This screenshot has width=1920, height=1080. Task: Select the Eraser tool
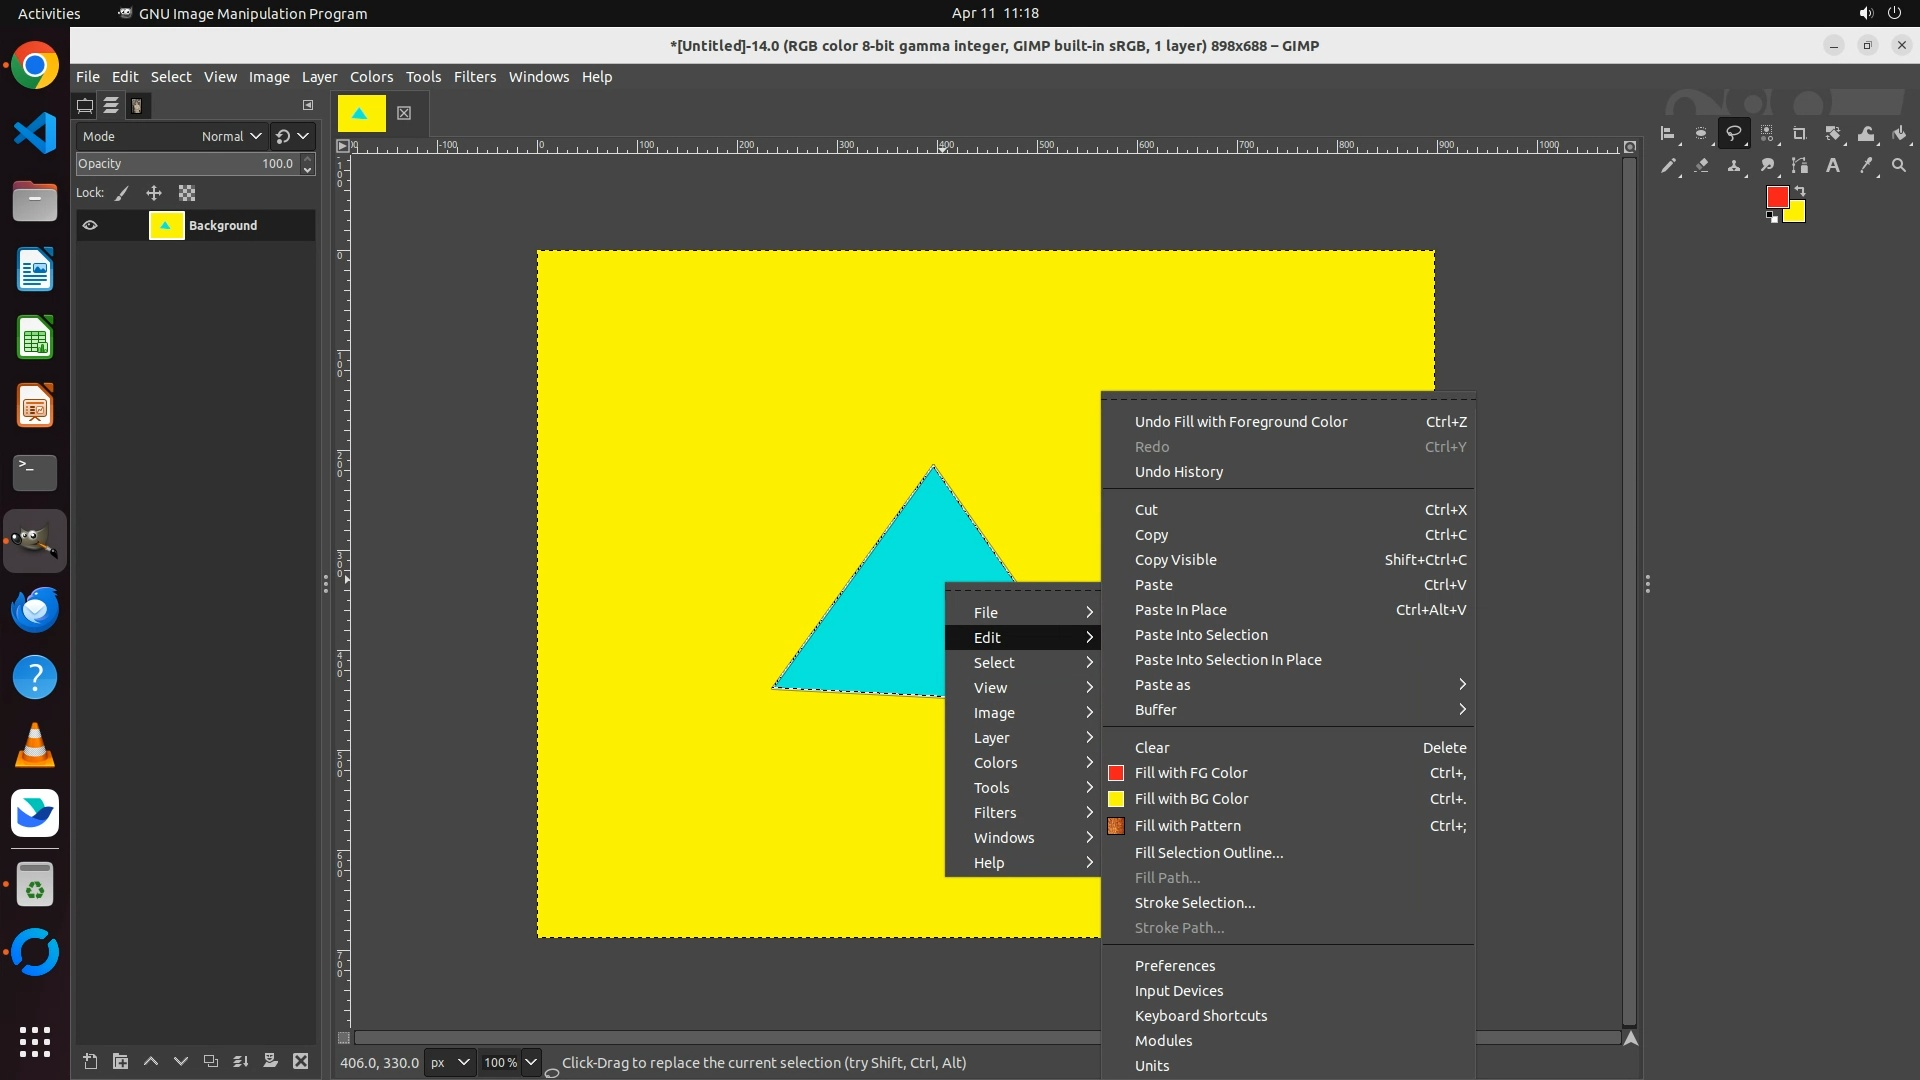(1701, 166)
